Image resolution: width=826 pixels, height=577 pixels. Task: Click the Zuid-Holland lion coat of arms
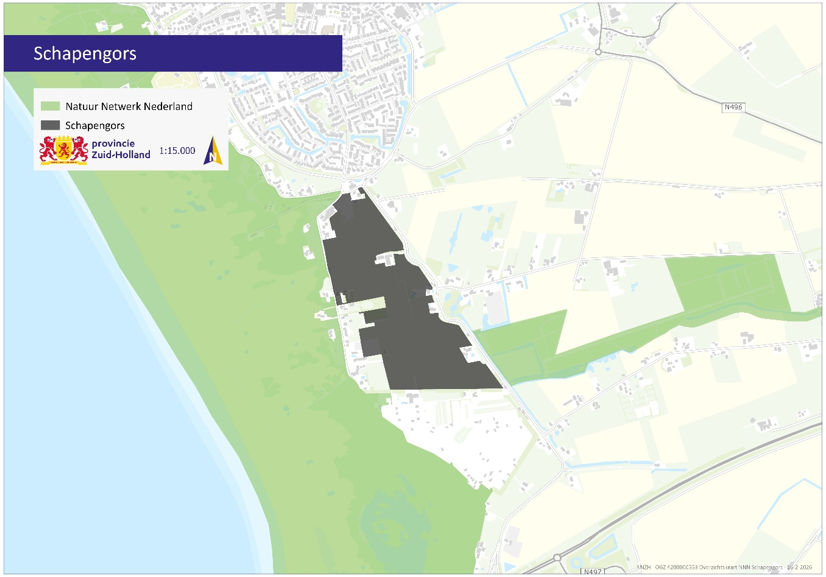point(63,150)
